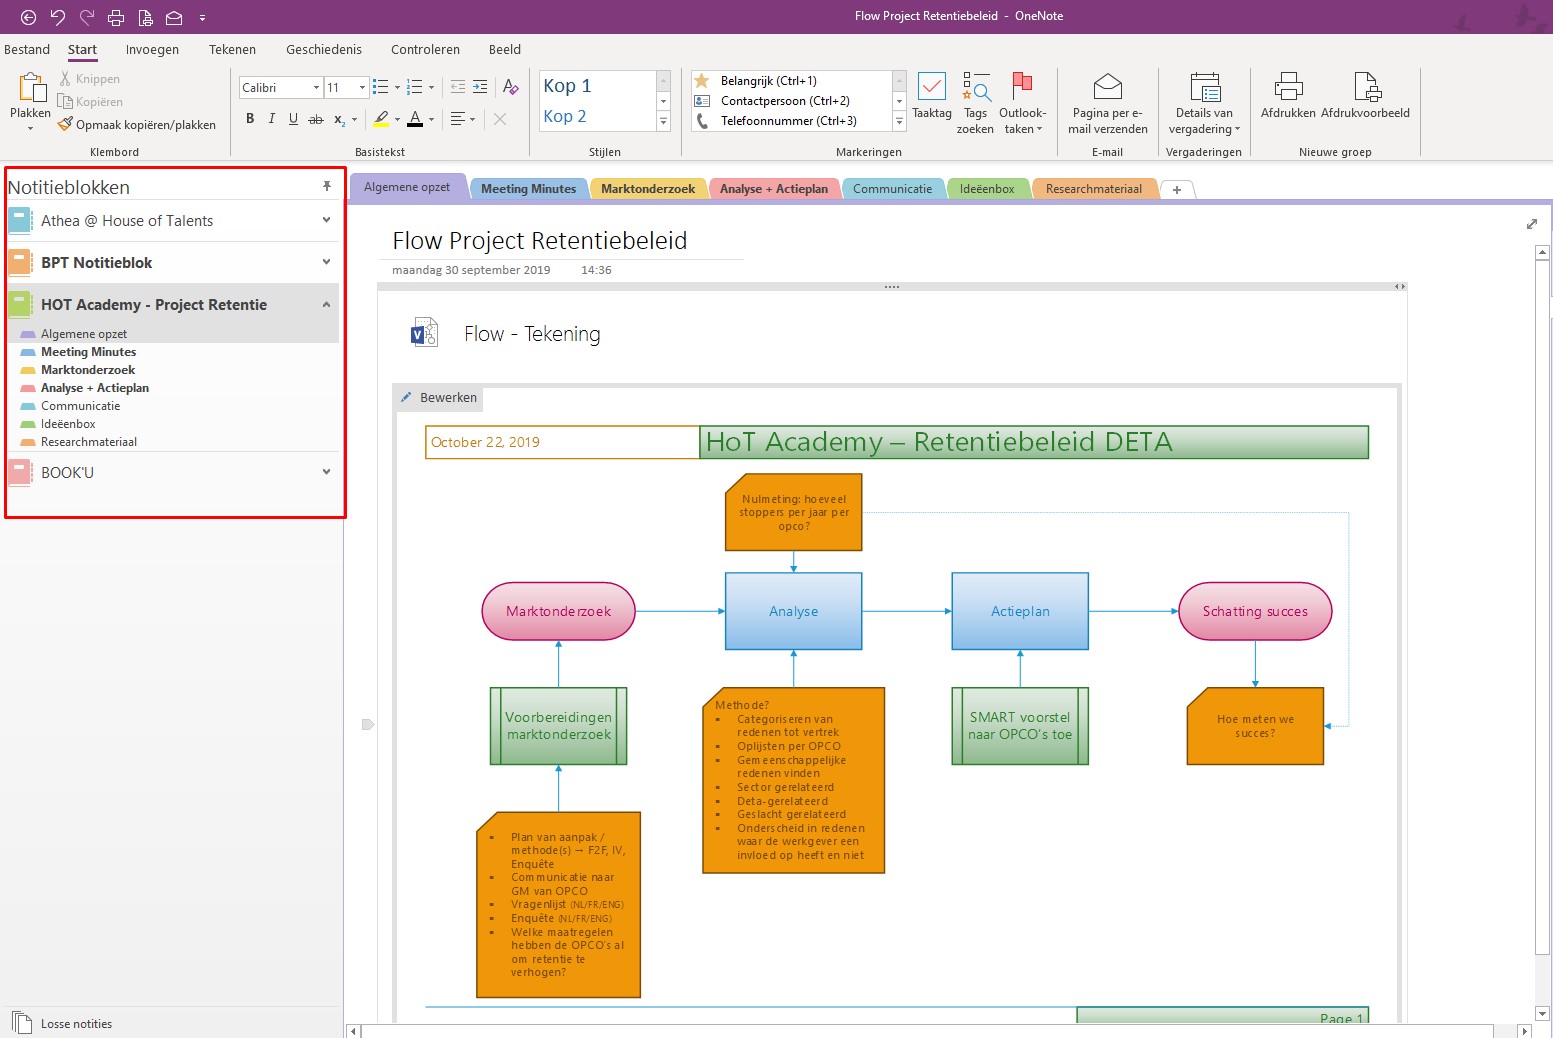Switch to the Marktonderzoek section tab
Viewport: 1553px width, 1038px height.
(x=647, y=189)
